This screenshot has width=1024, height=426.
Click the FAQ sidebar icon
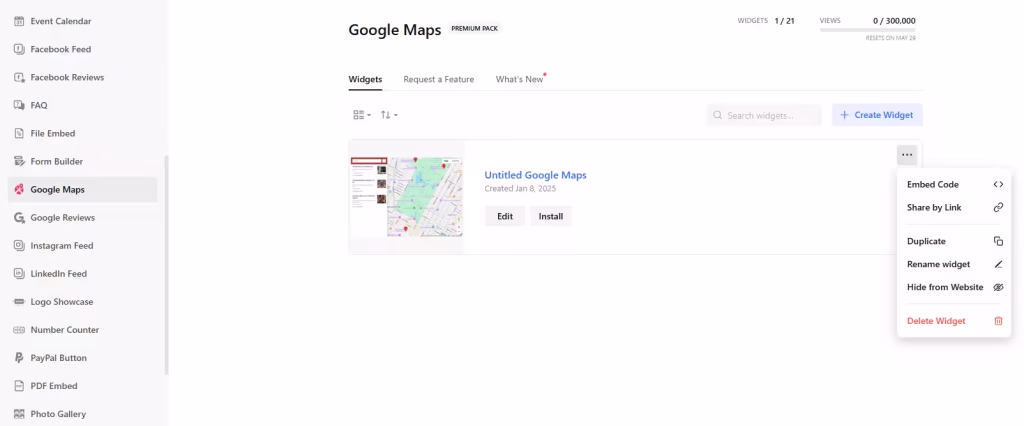click(20, 105)
